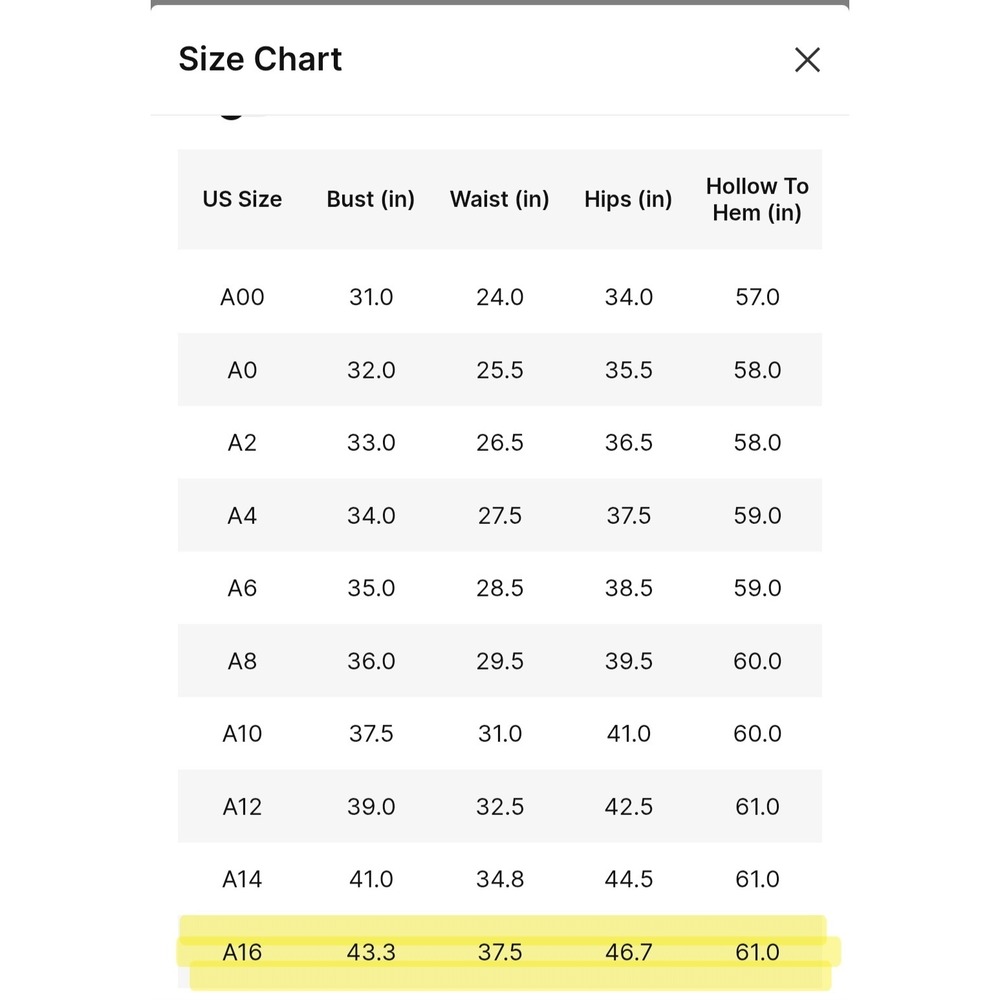This screenshot has height=1000, width=1000.
Task: Click the Bust (in) column header
Action: (x=371, y=199)
